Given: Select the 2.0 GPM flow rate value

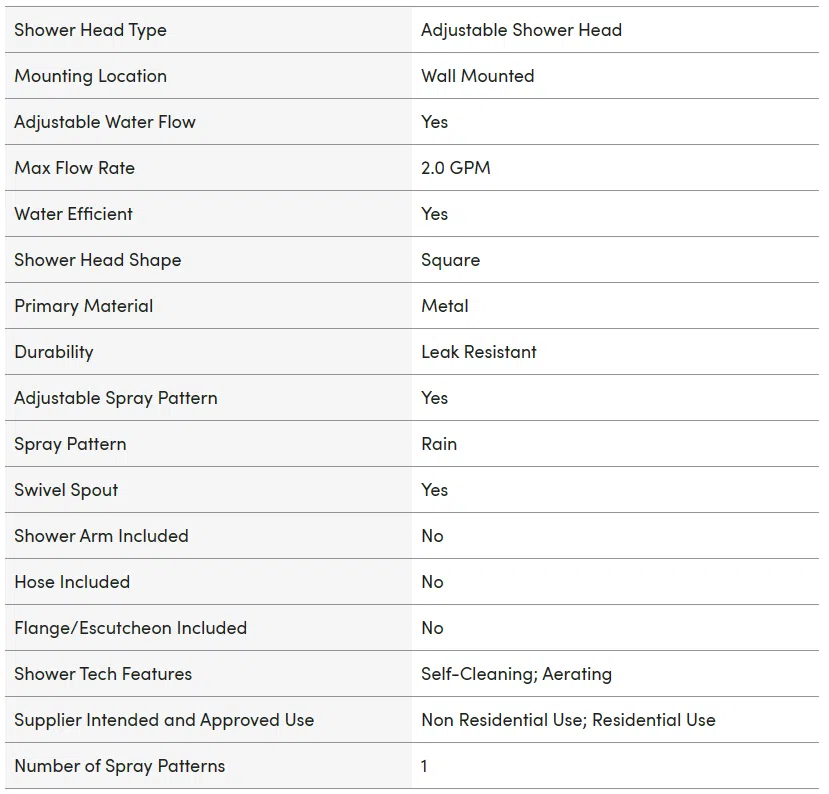Looking at the screenshot, I should pos(456,168).
